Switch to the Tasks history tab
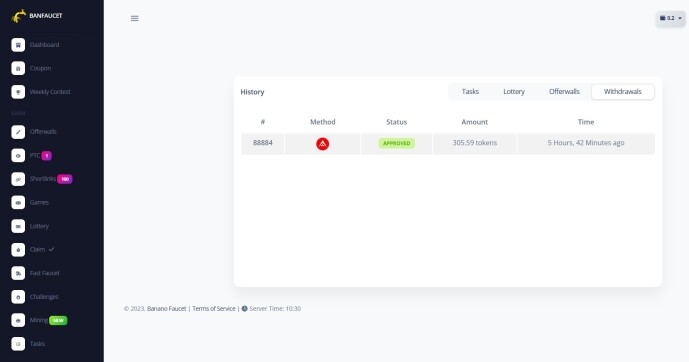The height and width of the screenshot is (362, 689). click(x=470, y=91)
